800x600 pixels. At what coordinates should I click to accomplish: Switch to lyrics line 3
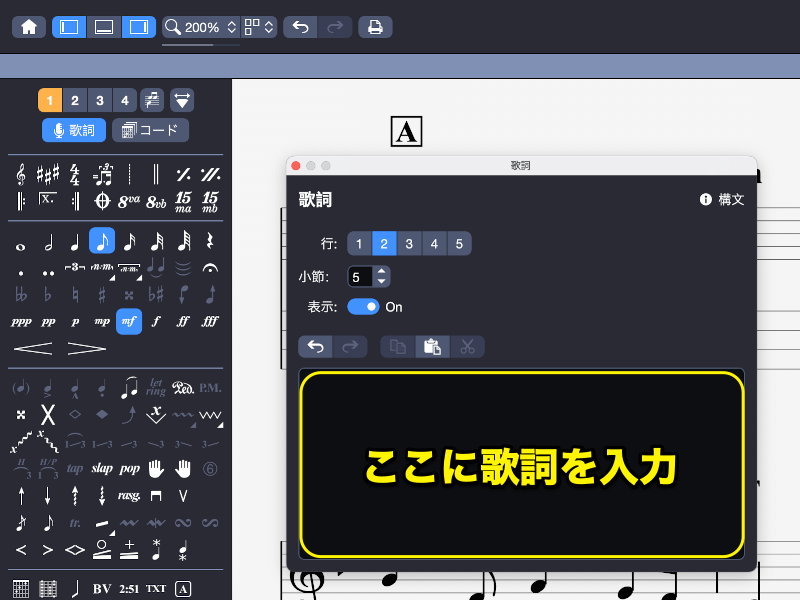click(409, 243)
